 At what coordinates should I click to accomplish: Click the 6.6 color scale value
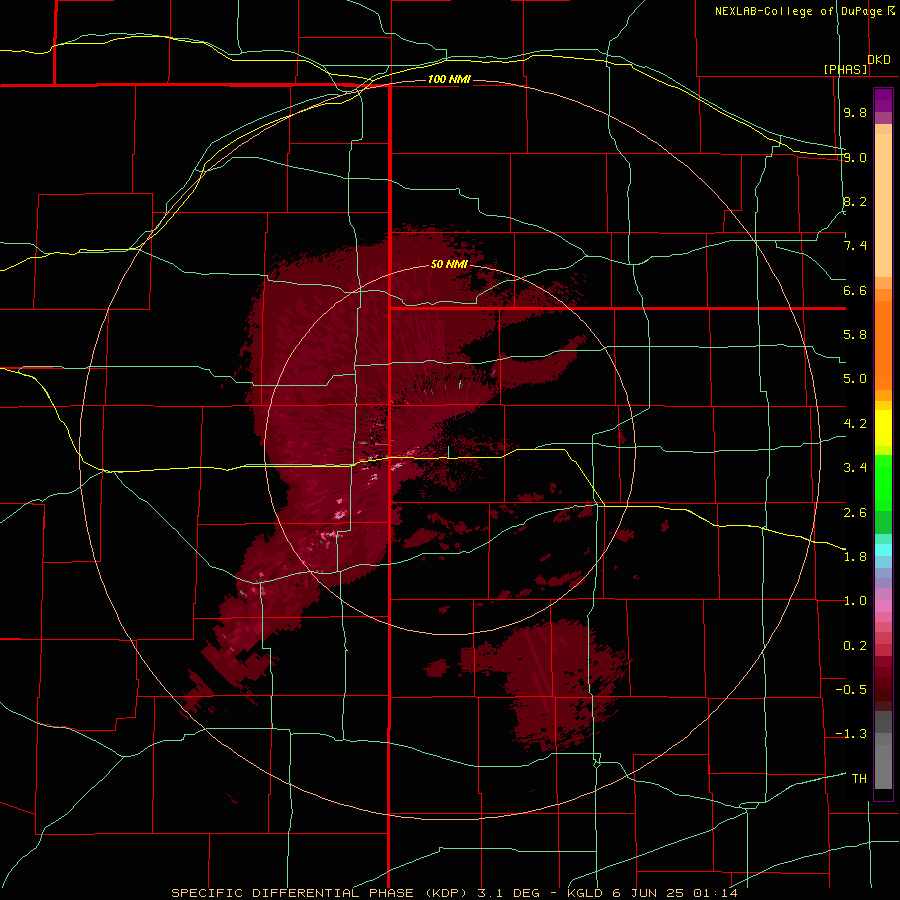pyautogui.click(x=855, y=290)
